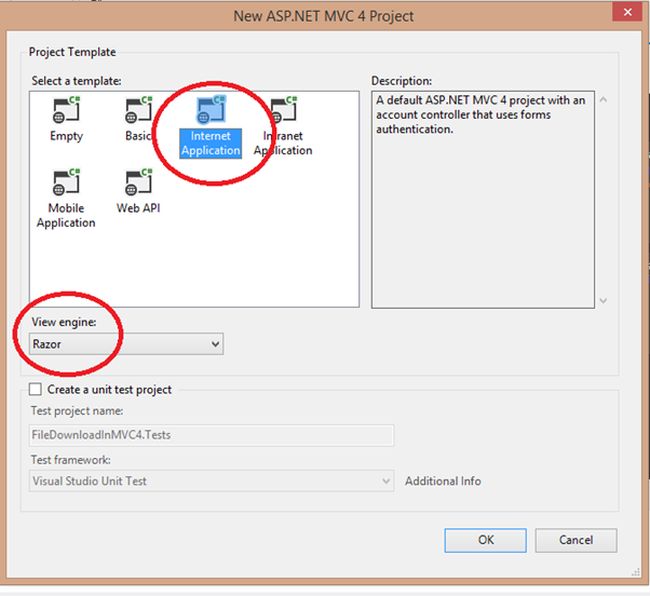Screen dimensions: 650x596
Task: Click the 'Web API' label text
Action: point(138,208)
